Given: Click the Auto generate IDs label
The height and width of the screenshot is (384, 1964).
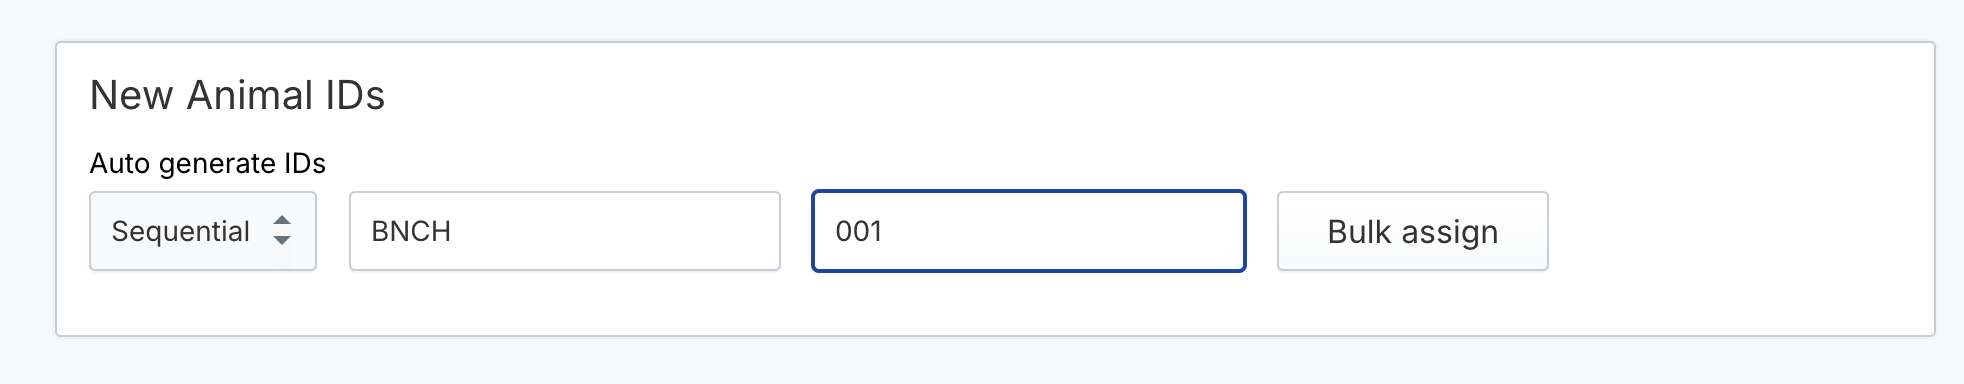Looking at the screenshot, I should click(208, 163).
